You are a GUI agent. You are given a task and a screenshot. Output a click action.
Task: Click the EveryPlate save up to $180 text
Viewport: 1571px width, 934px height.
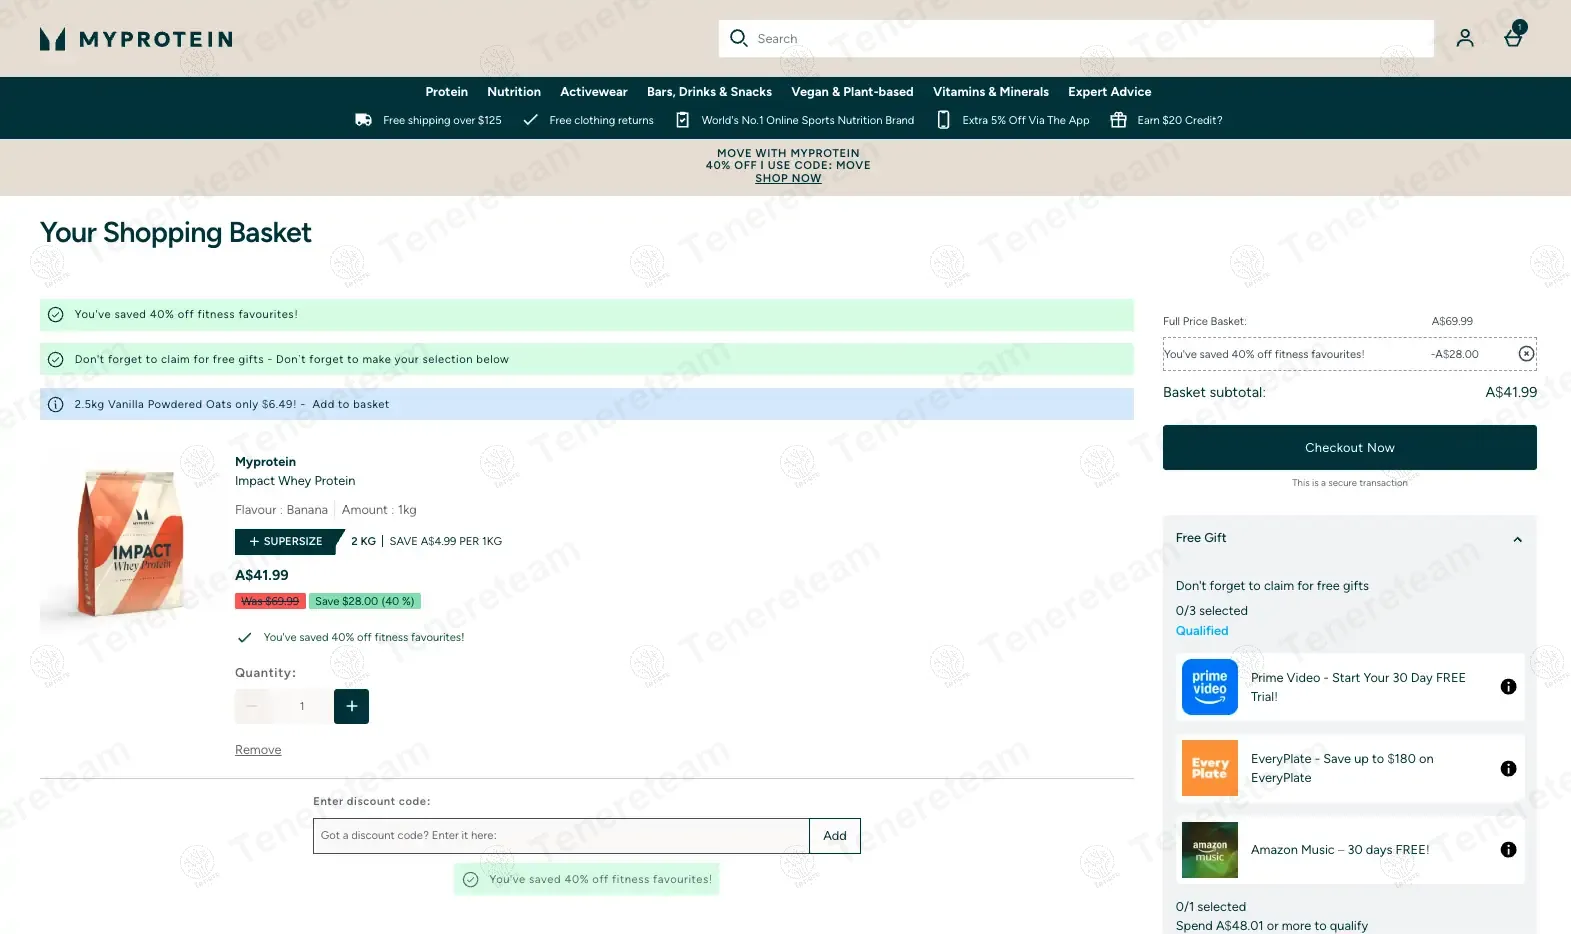point(1342,768)
